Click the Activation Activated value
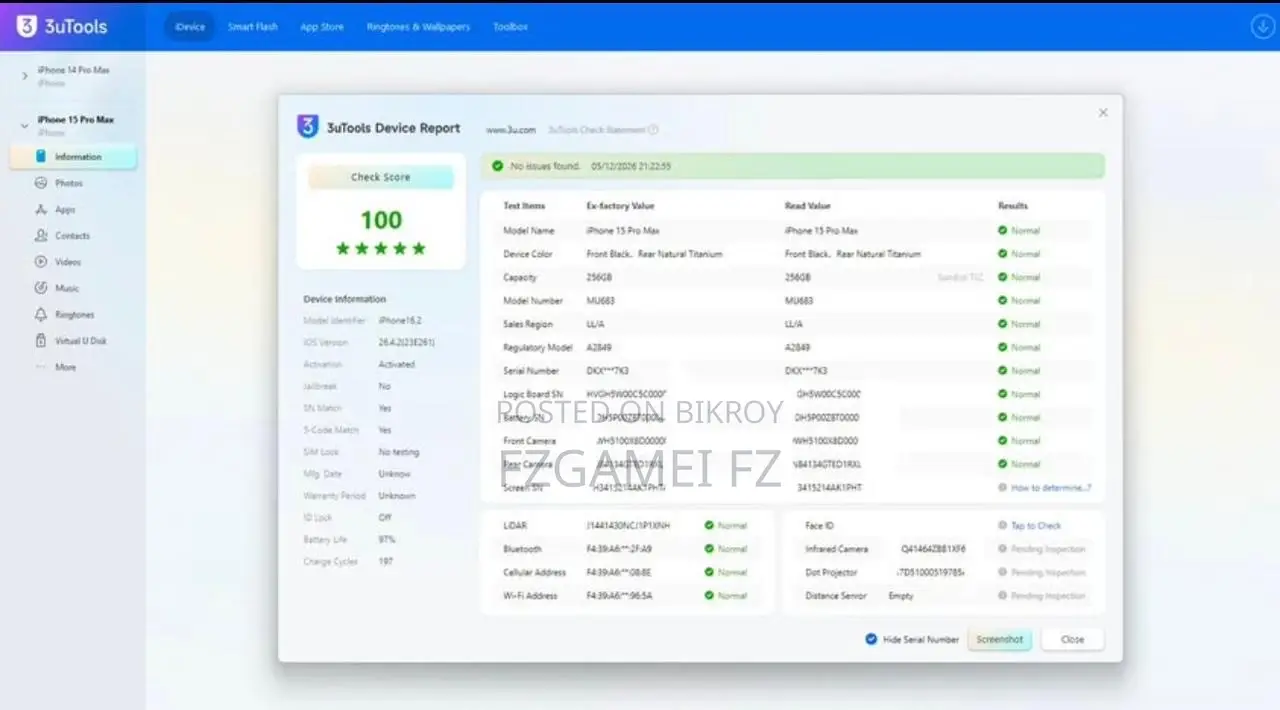 coord(396,364)
